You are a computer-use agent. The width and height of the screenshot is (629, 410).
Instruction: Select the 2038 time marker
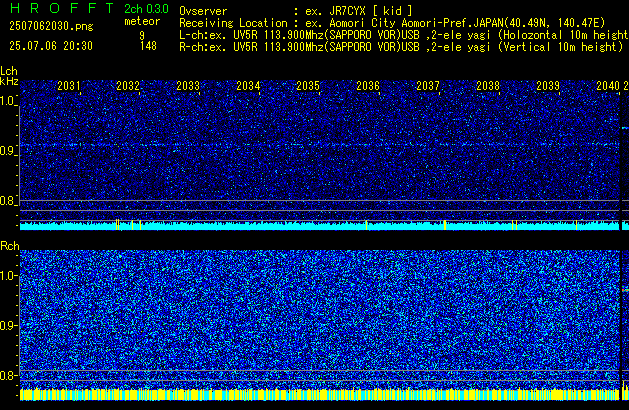click(488, 86)
